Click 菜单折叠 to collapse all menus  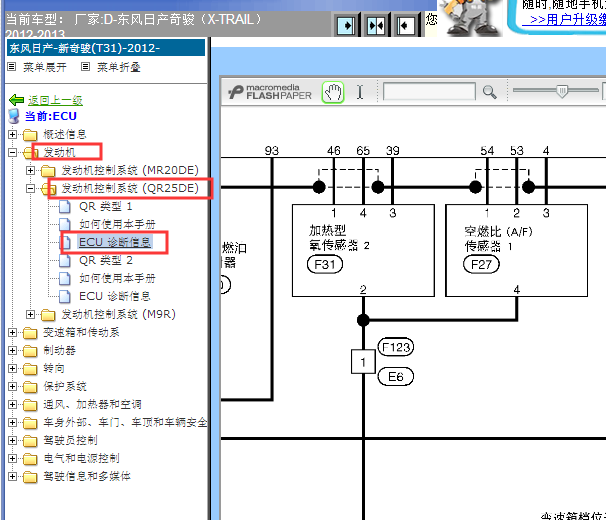pos(119,67)
